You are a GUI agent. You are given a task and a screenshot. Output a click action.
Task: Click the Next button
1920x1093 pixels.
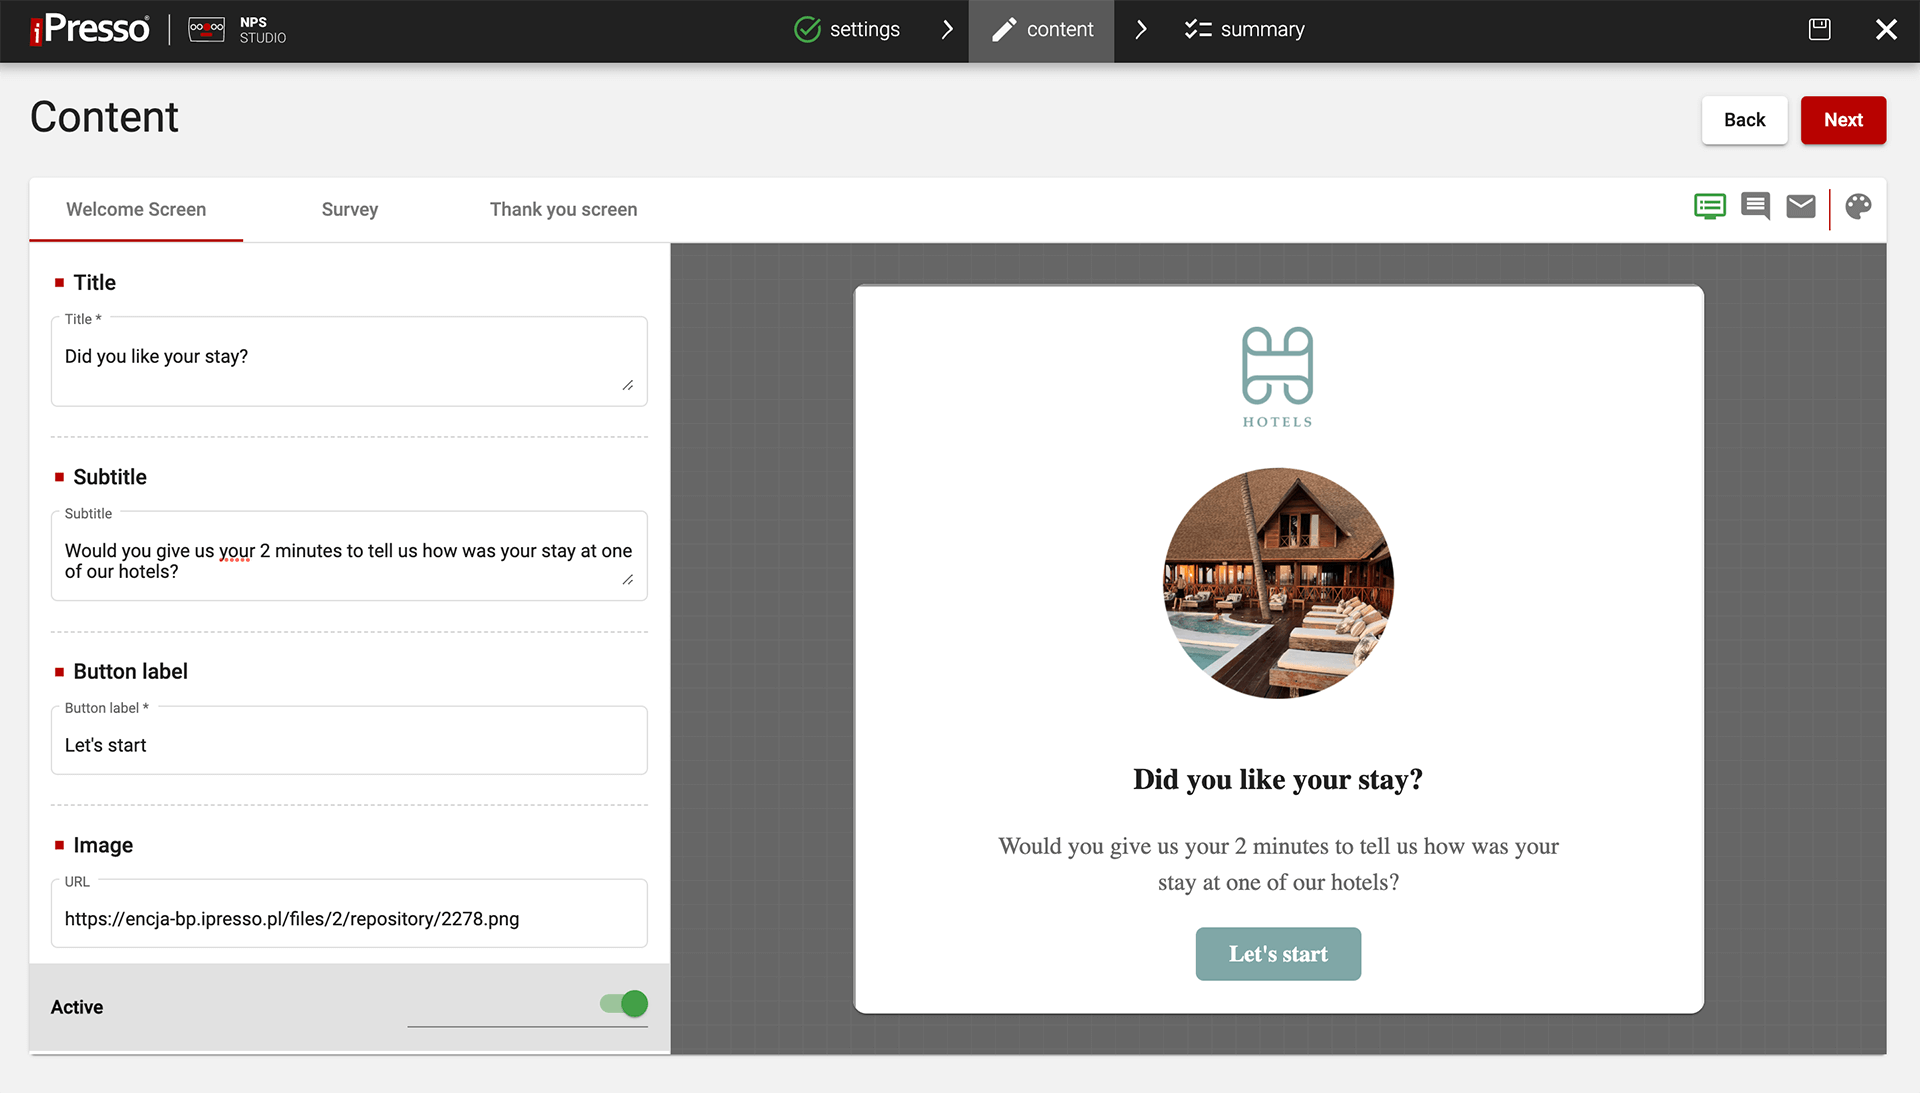pos(1843,120)
